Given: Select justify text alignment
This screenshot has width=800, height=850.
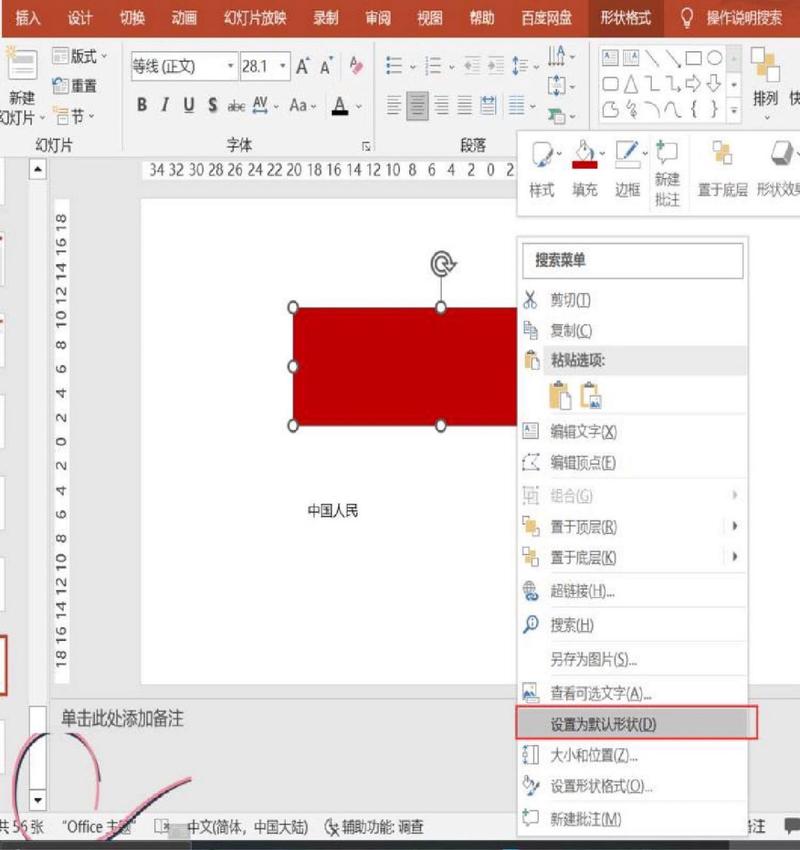Looking at the screenshot, I should coord(464,105).
